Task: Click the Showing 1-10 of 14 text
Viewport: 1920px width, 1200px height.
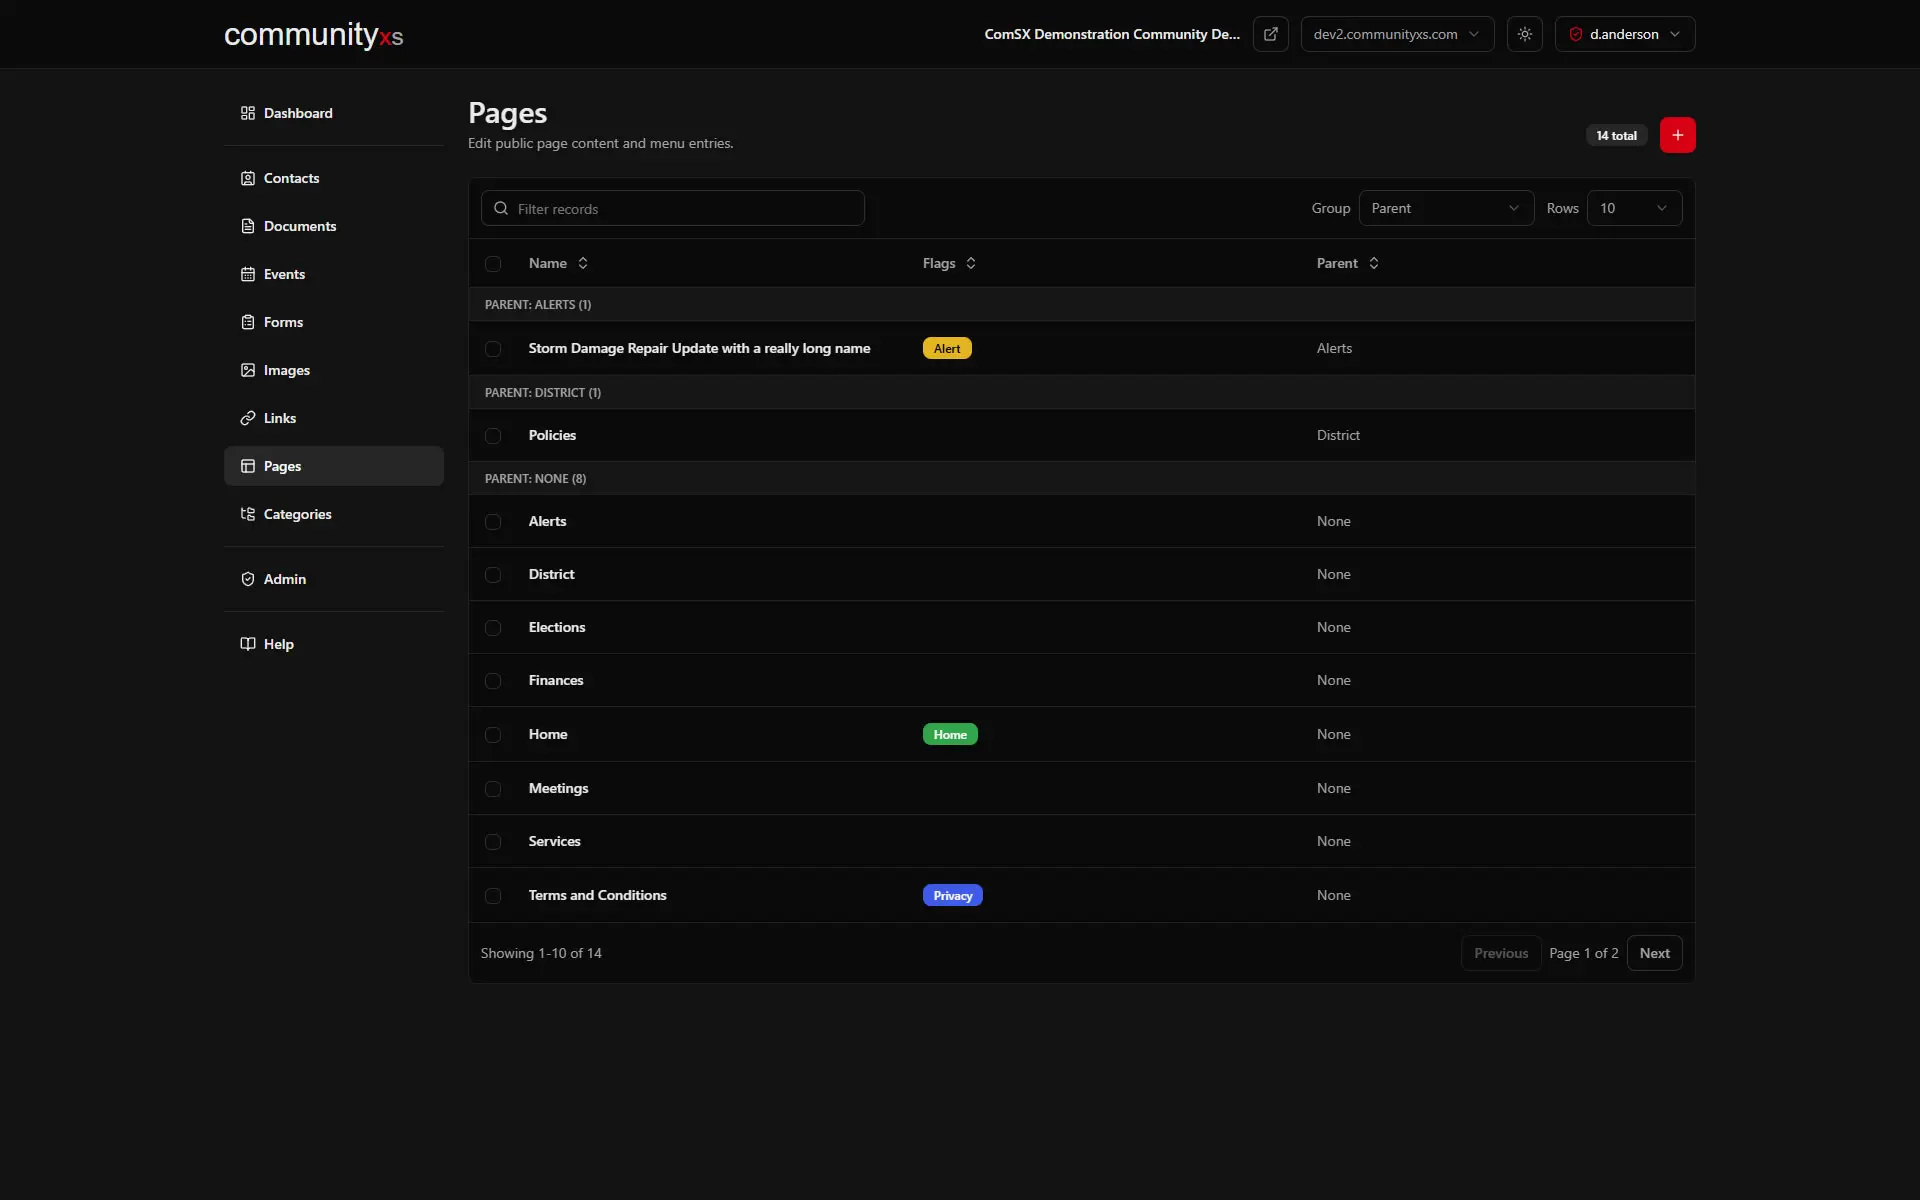Action: tap(541, 953)
